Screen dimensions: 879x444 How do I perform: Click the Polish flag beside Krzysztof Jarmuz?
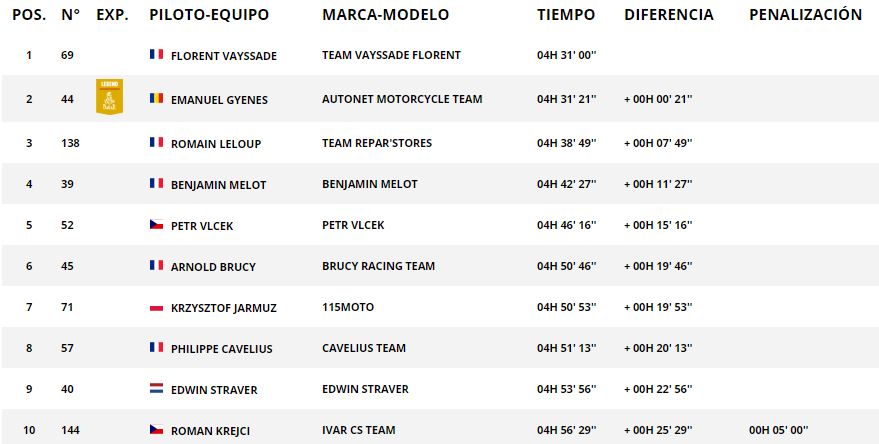click(156, 308)
